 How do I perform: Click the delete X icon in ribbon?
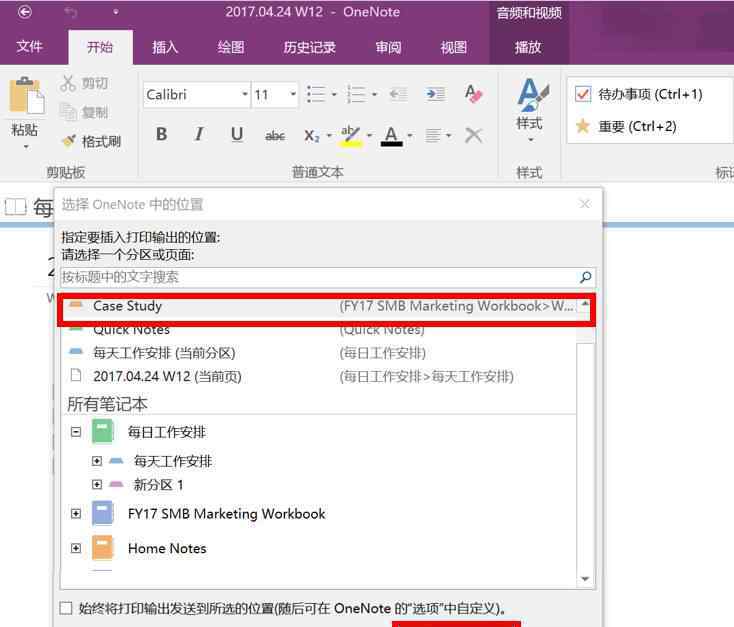(473, 135)
